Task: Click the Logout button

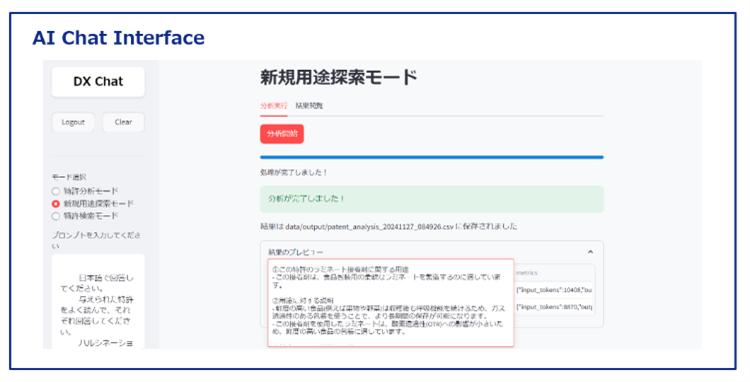Action: (73, 122)
